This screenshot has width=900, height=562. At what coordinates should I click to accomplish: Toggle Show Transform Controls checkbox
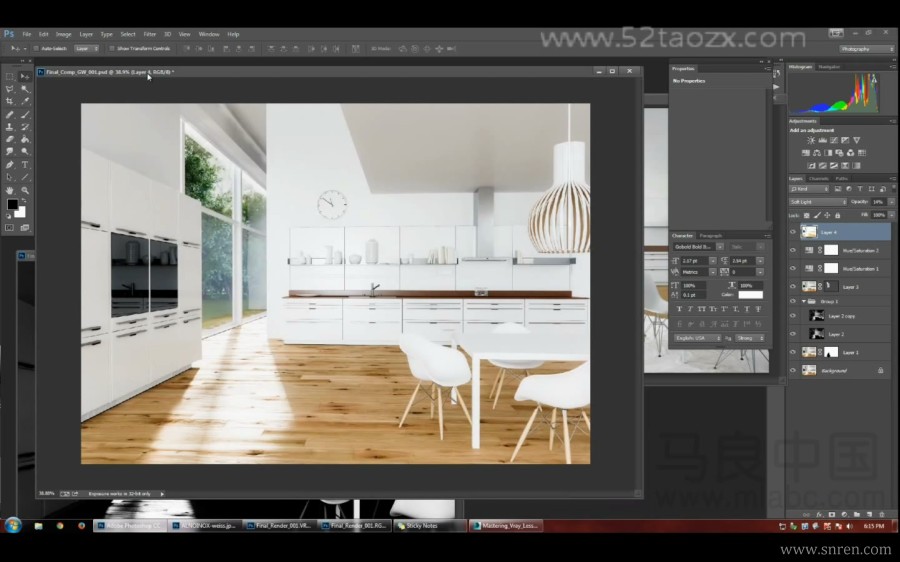(111, 49)
